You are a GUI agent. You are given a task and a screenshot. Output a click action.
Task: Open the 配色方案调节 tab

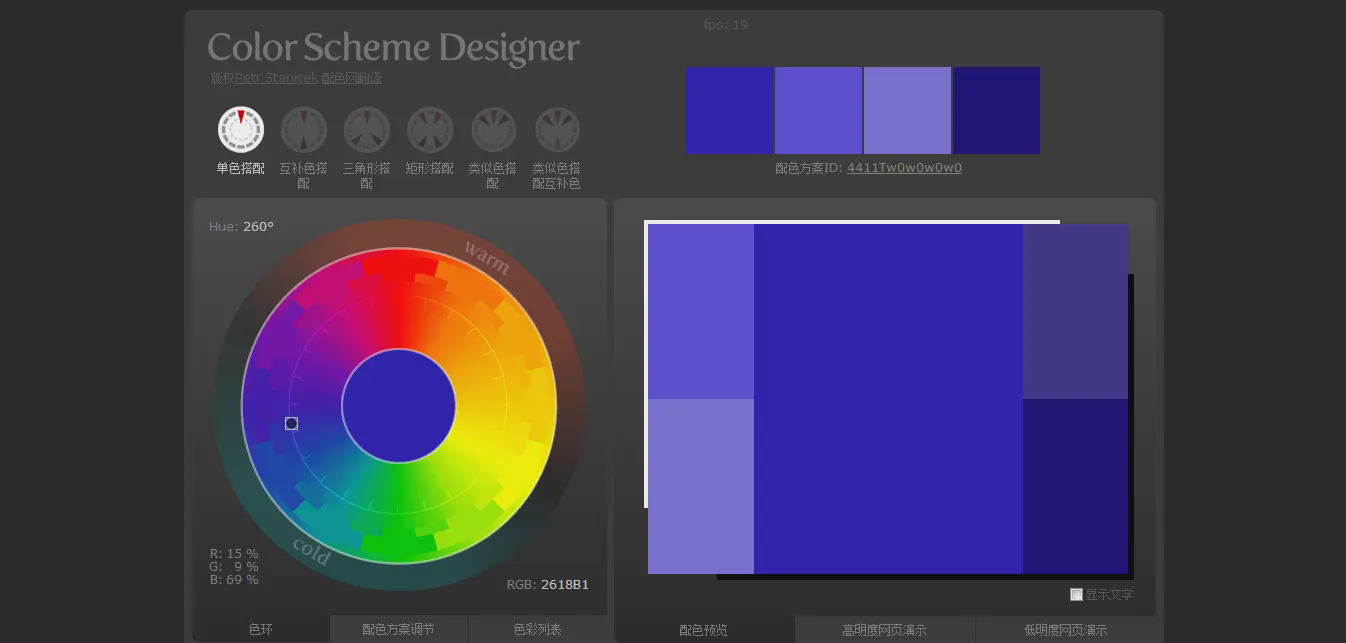click(398, 629)
